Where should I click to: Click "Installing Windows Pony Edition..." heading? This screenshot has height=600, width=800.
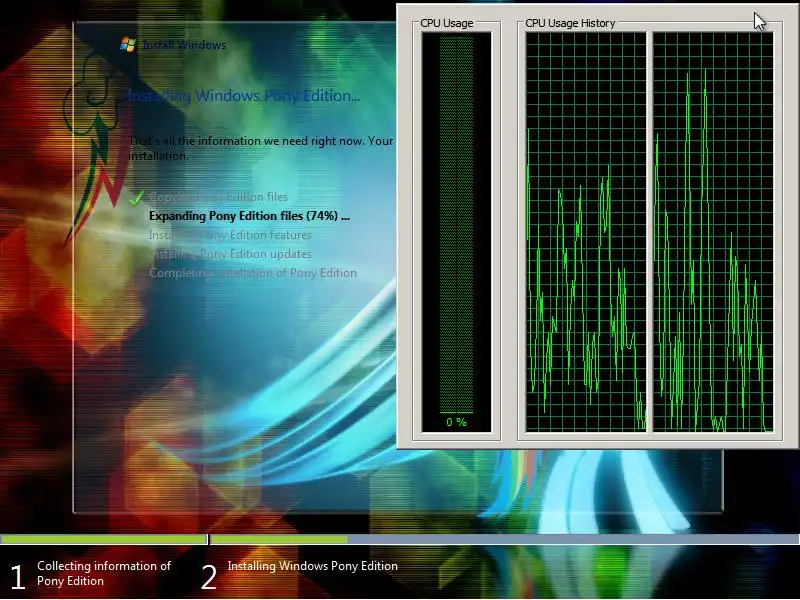coord(244,96)
